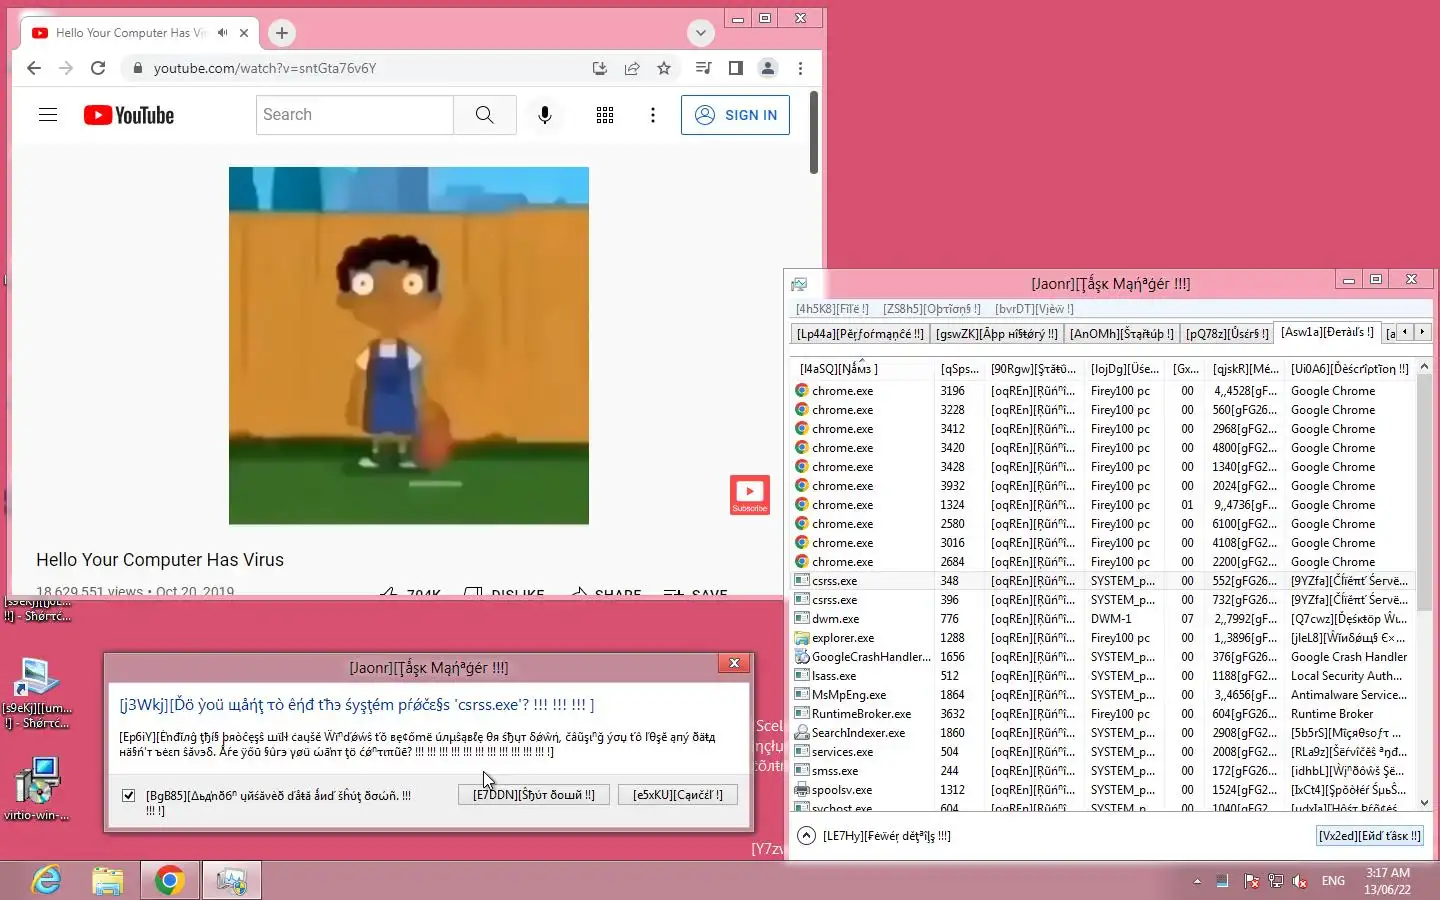The image size is (1440, 900).
Task: Start voice search with the microphone
Action: [545, 115]
